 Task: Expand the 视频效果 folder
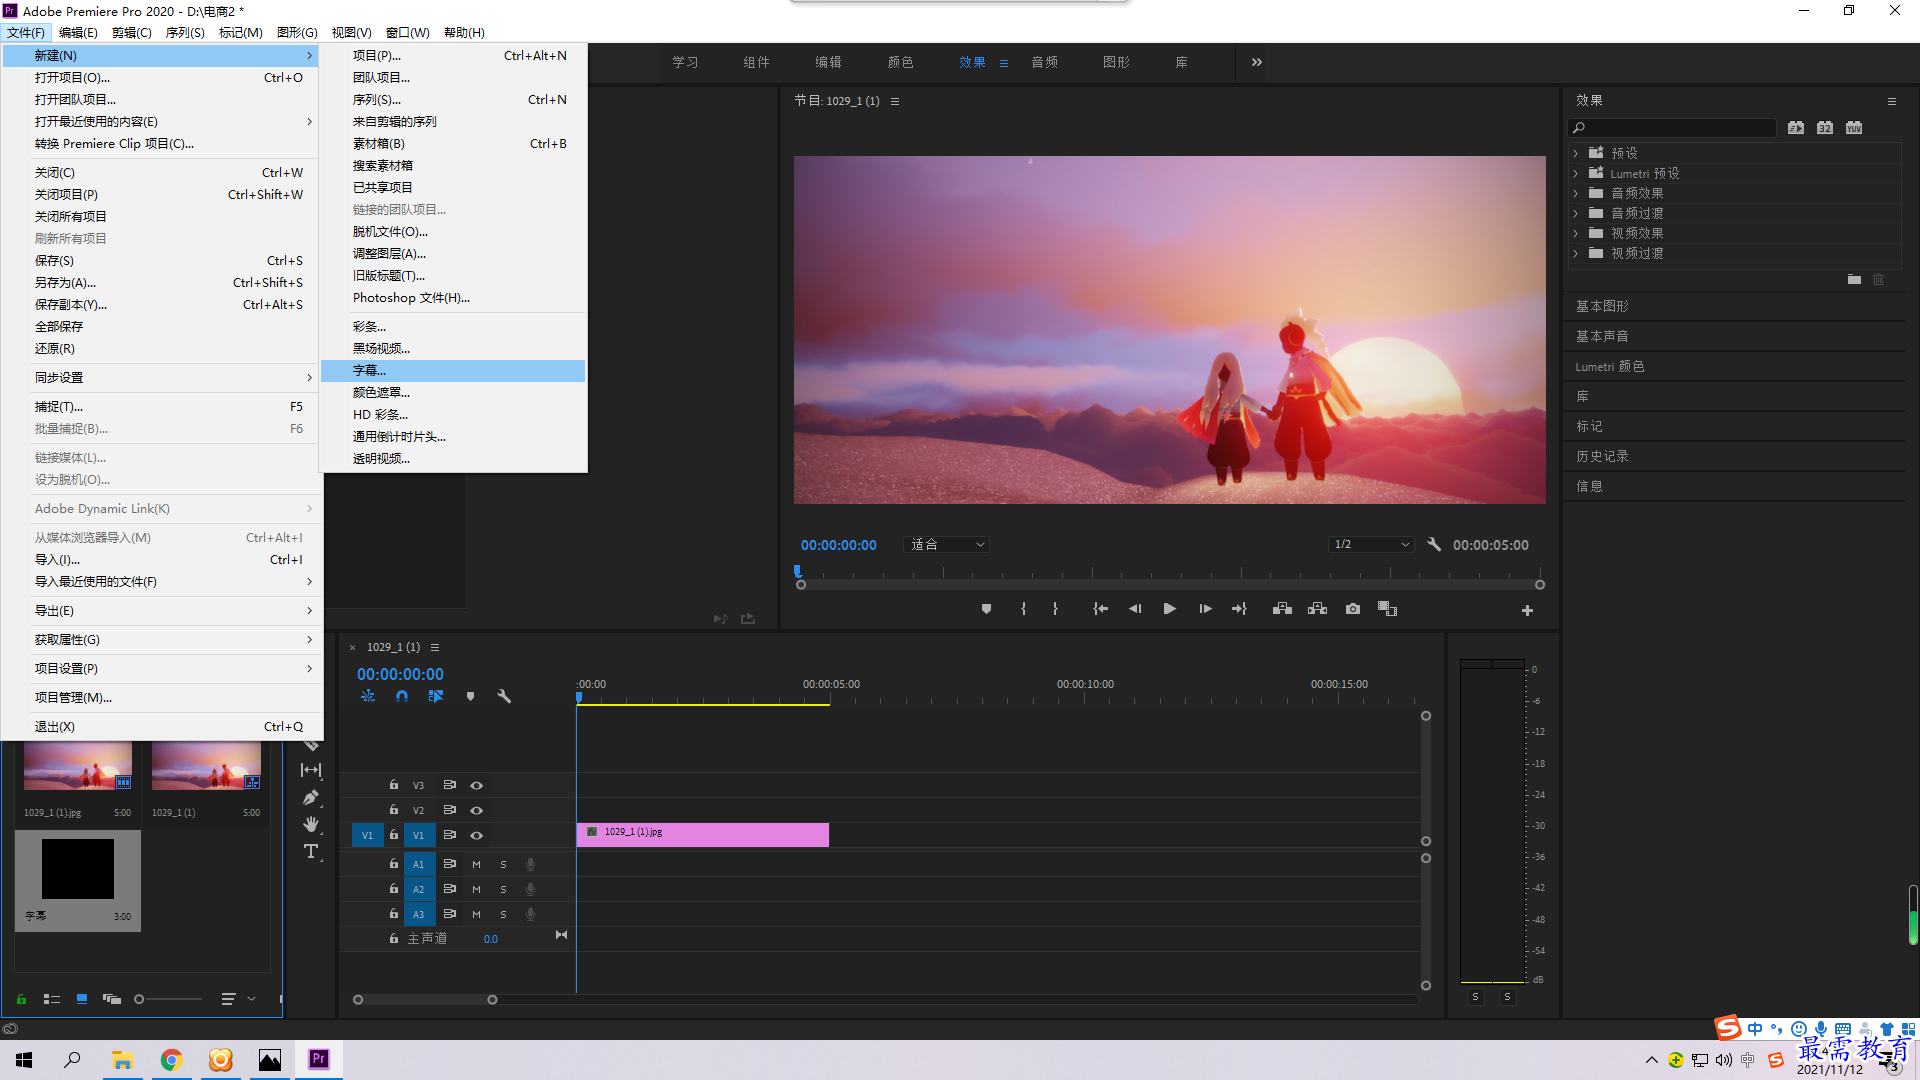(x=1575, y=233)
